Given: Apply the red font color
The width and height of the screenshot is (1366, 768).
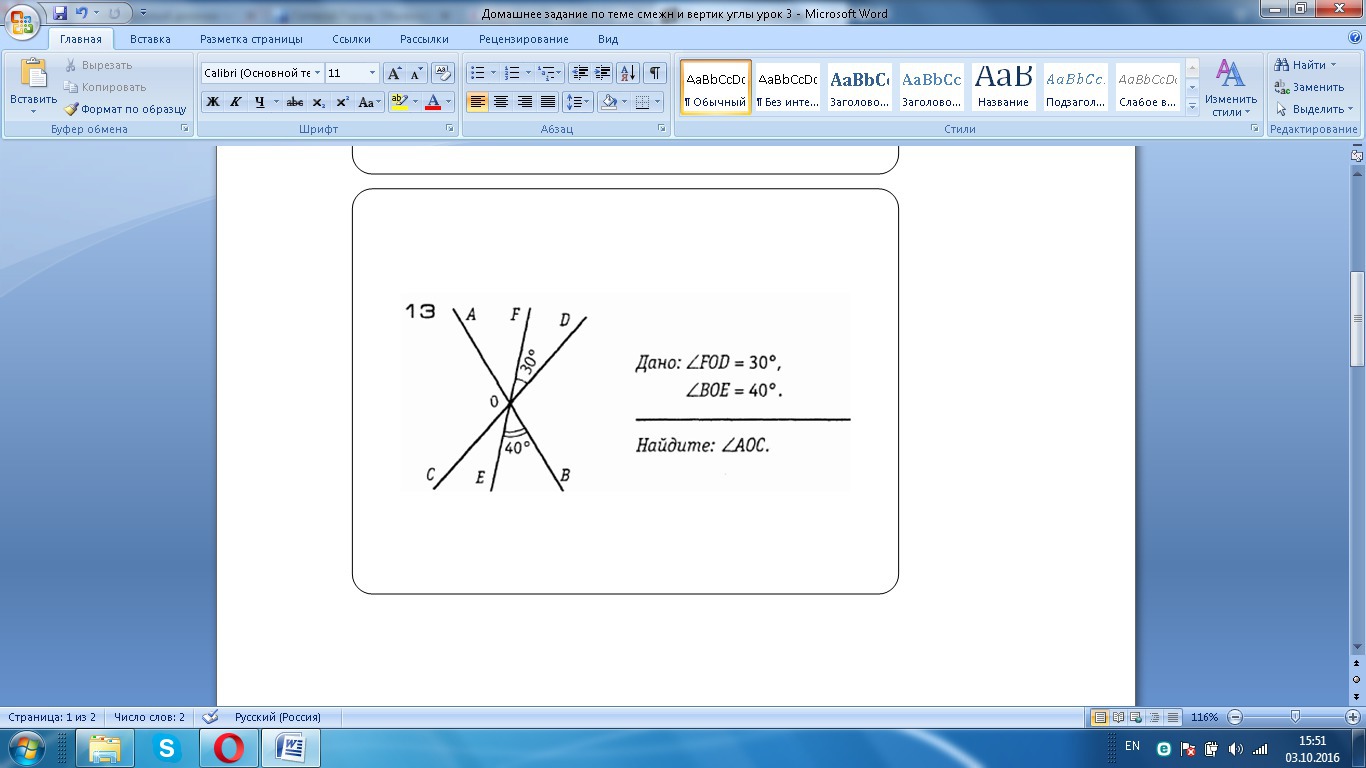Looking at the screenshot, I should pos(433,102).
